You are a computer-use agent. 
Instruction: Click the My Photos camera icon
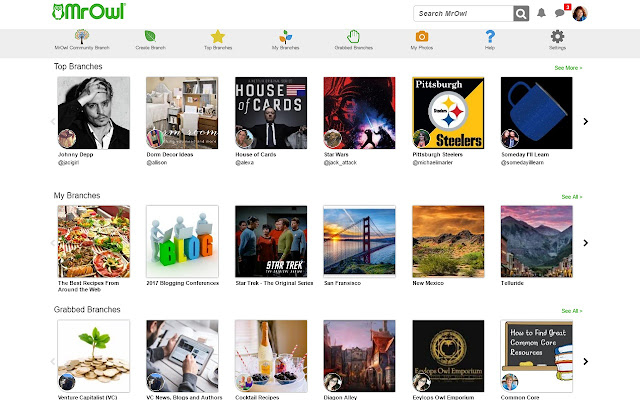(422, 36)
